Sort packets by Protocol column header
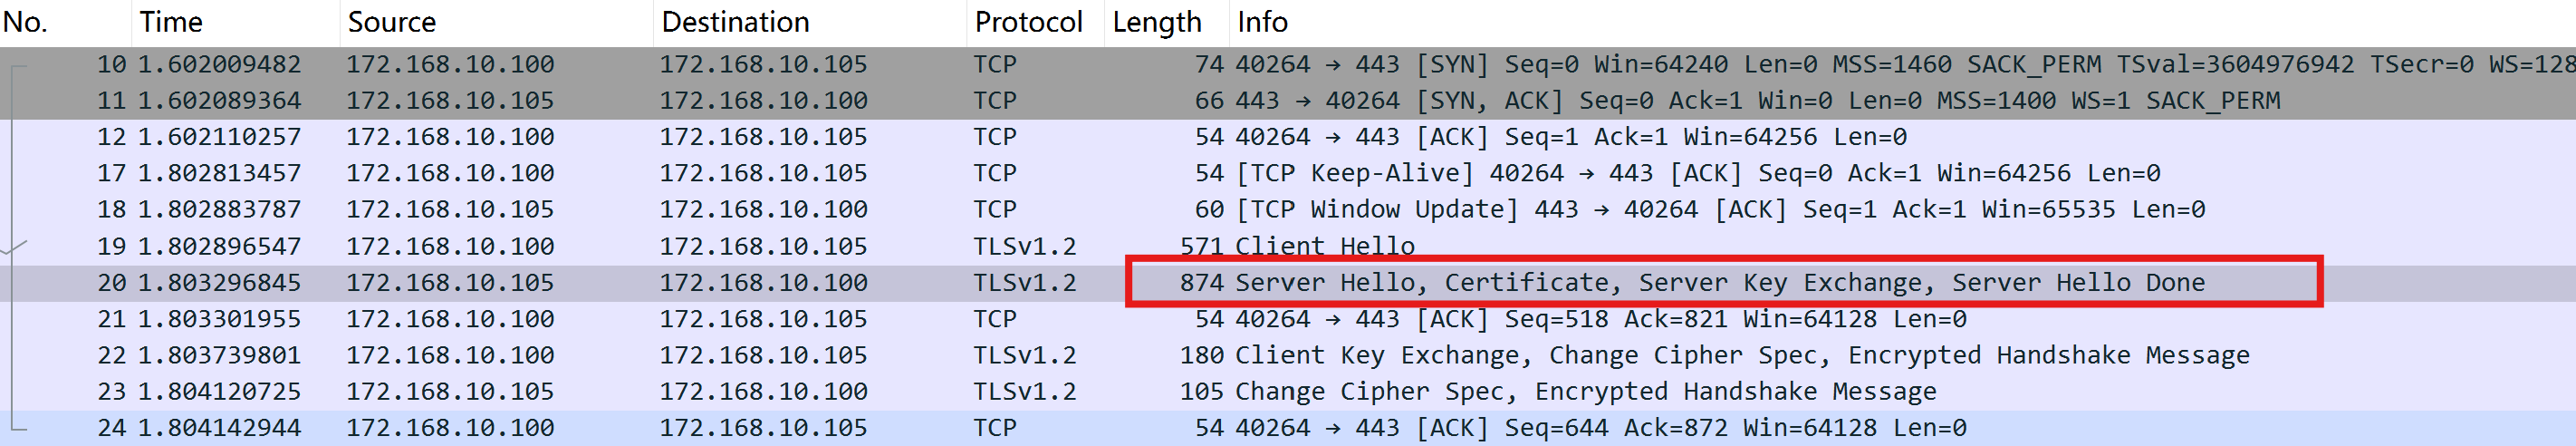Screen dimensions: 2576x446 [x=1028, y=22]
